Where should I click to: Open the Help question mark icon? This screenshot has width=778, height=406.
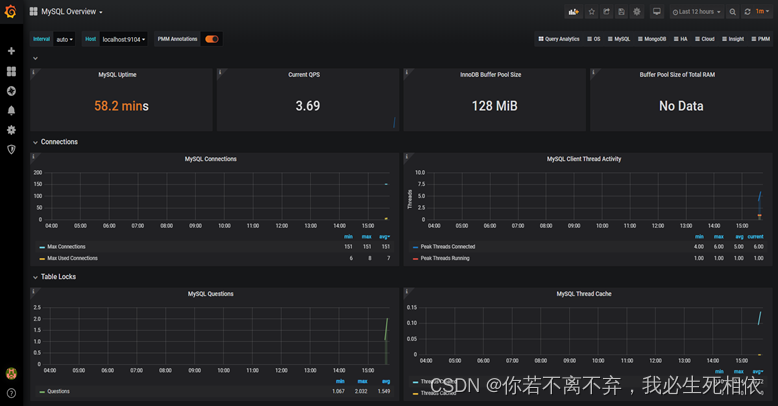[x=11, y=393]
